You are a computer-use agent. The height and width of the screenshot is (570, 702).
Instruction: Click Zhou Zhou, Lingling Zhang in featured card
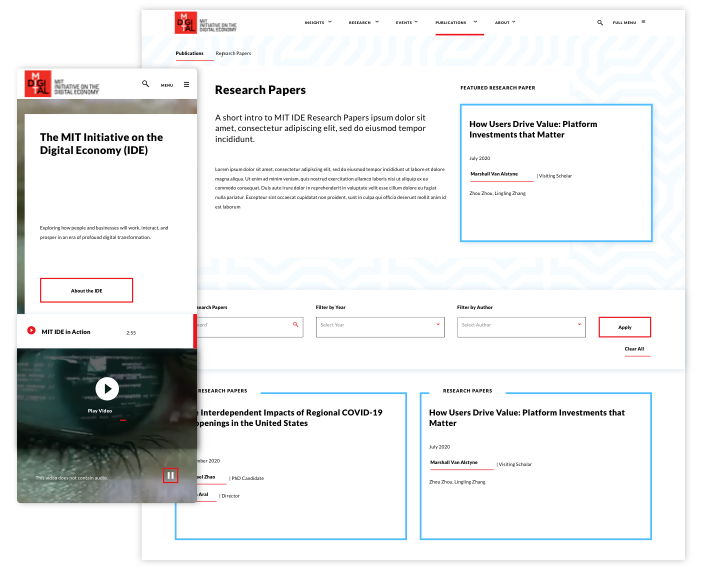[x=497, y=193]
